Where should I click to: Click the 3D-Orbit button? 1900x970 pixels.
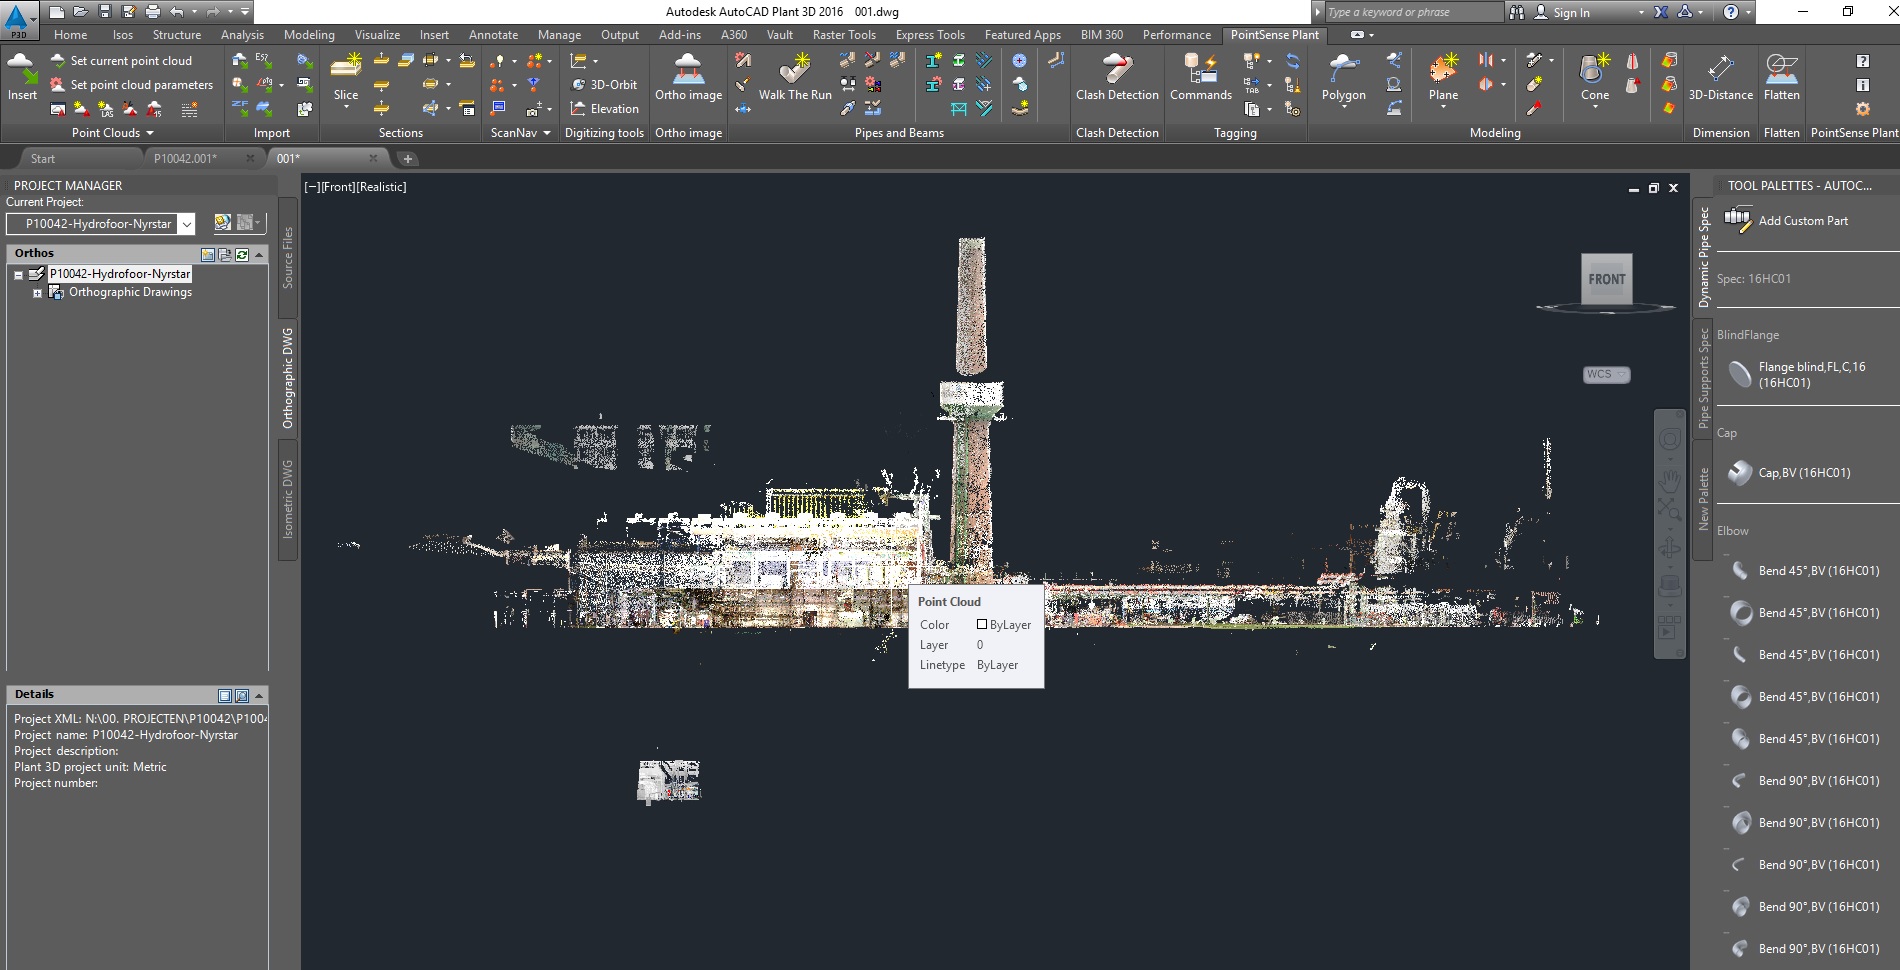[x=604, y=85]
